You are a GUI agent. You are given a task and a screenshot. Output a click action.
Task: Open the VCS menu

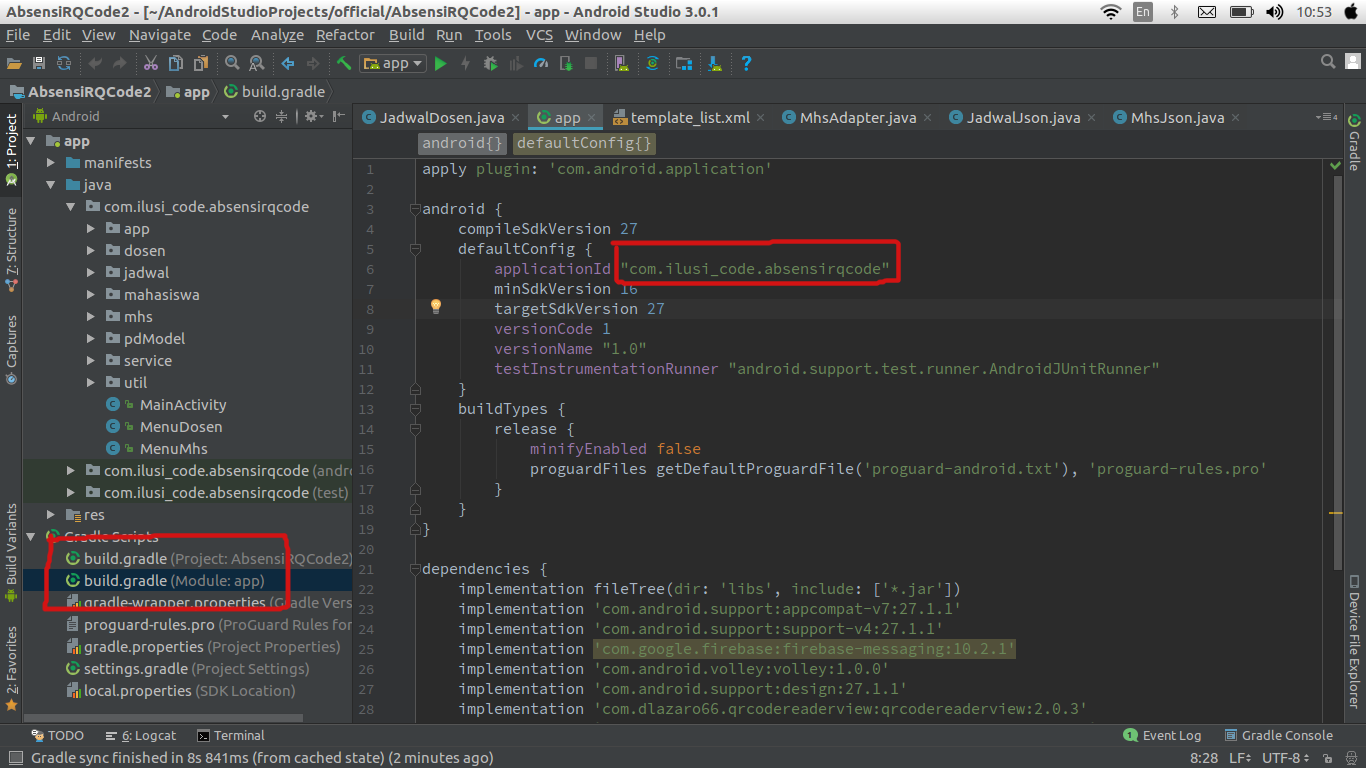(x=539, y=34)
